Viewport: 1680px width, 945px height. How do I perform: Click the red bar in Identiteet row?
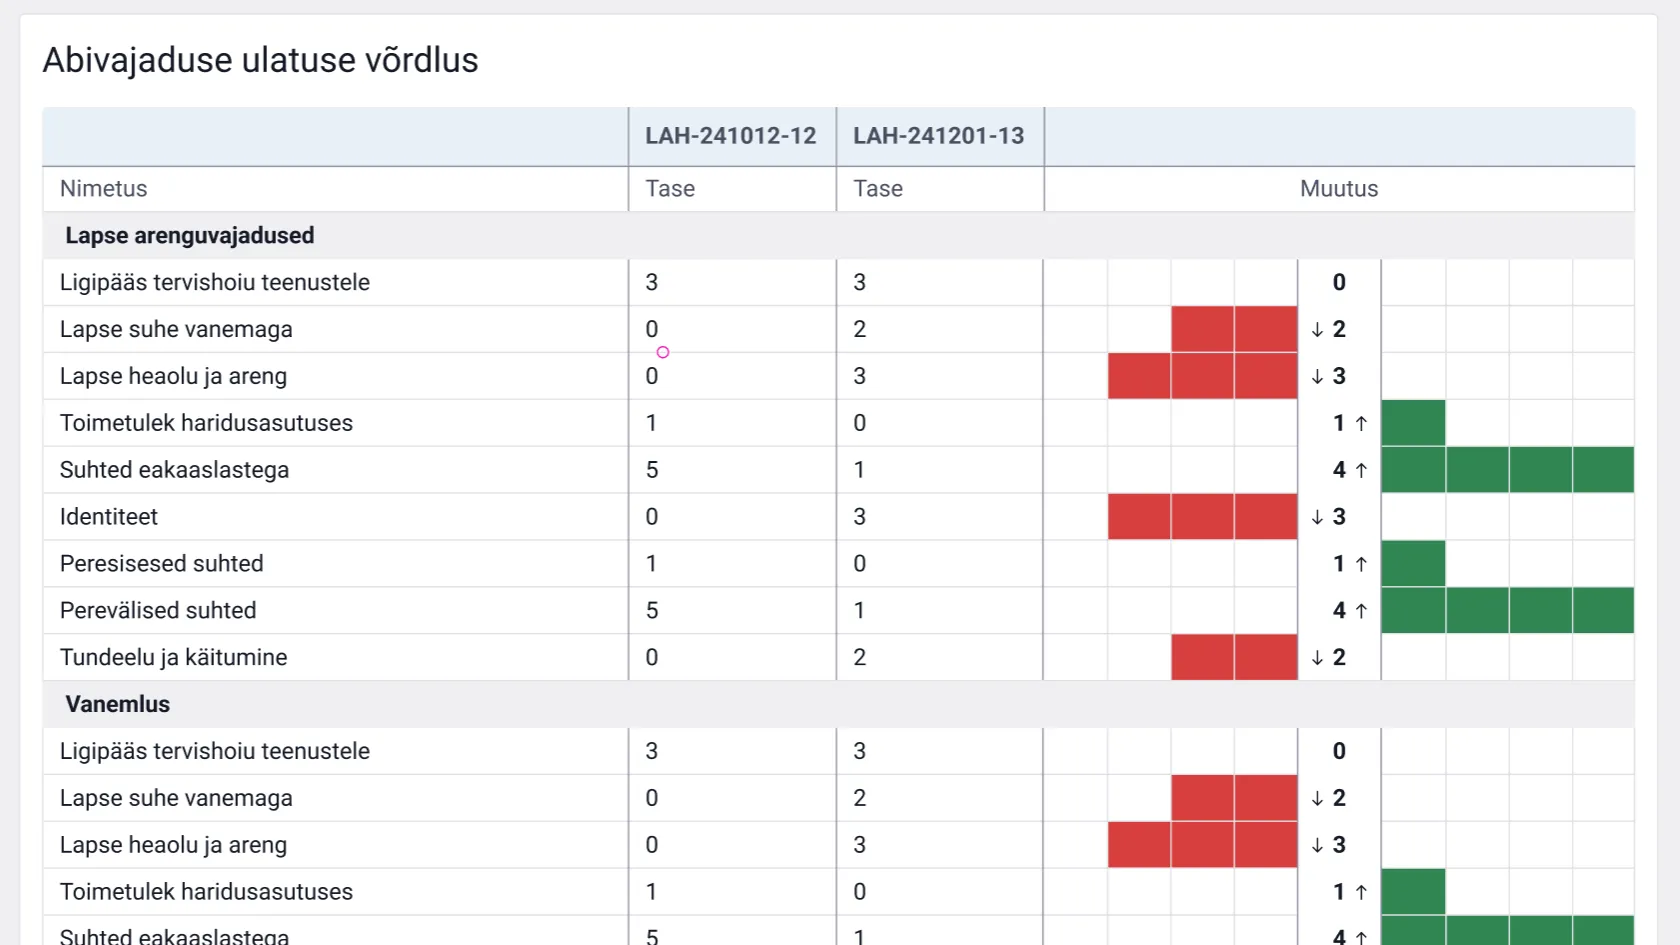(1202, 517)
